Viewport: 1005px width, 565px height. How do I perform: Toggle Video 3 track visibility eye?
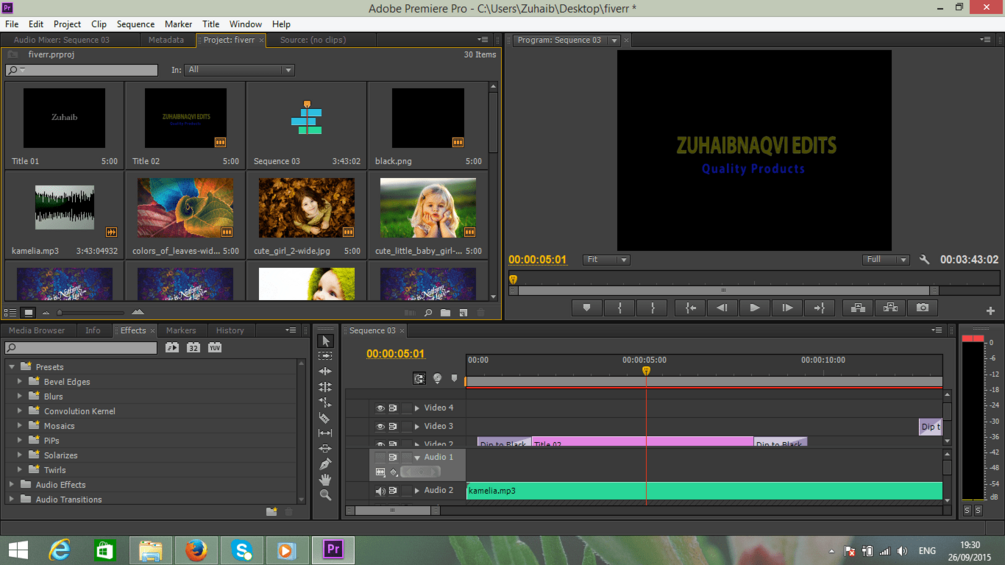(380, 427)
